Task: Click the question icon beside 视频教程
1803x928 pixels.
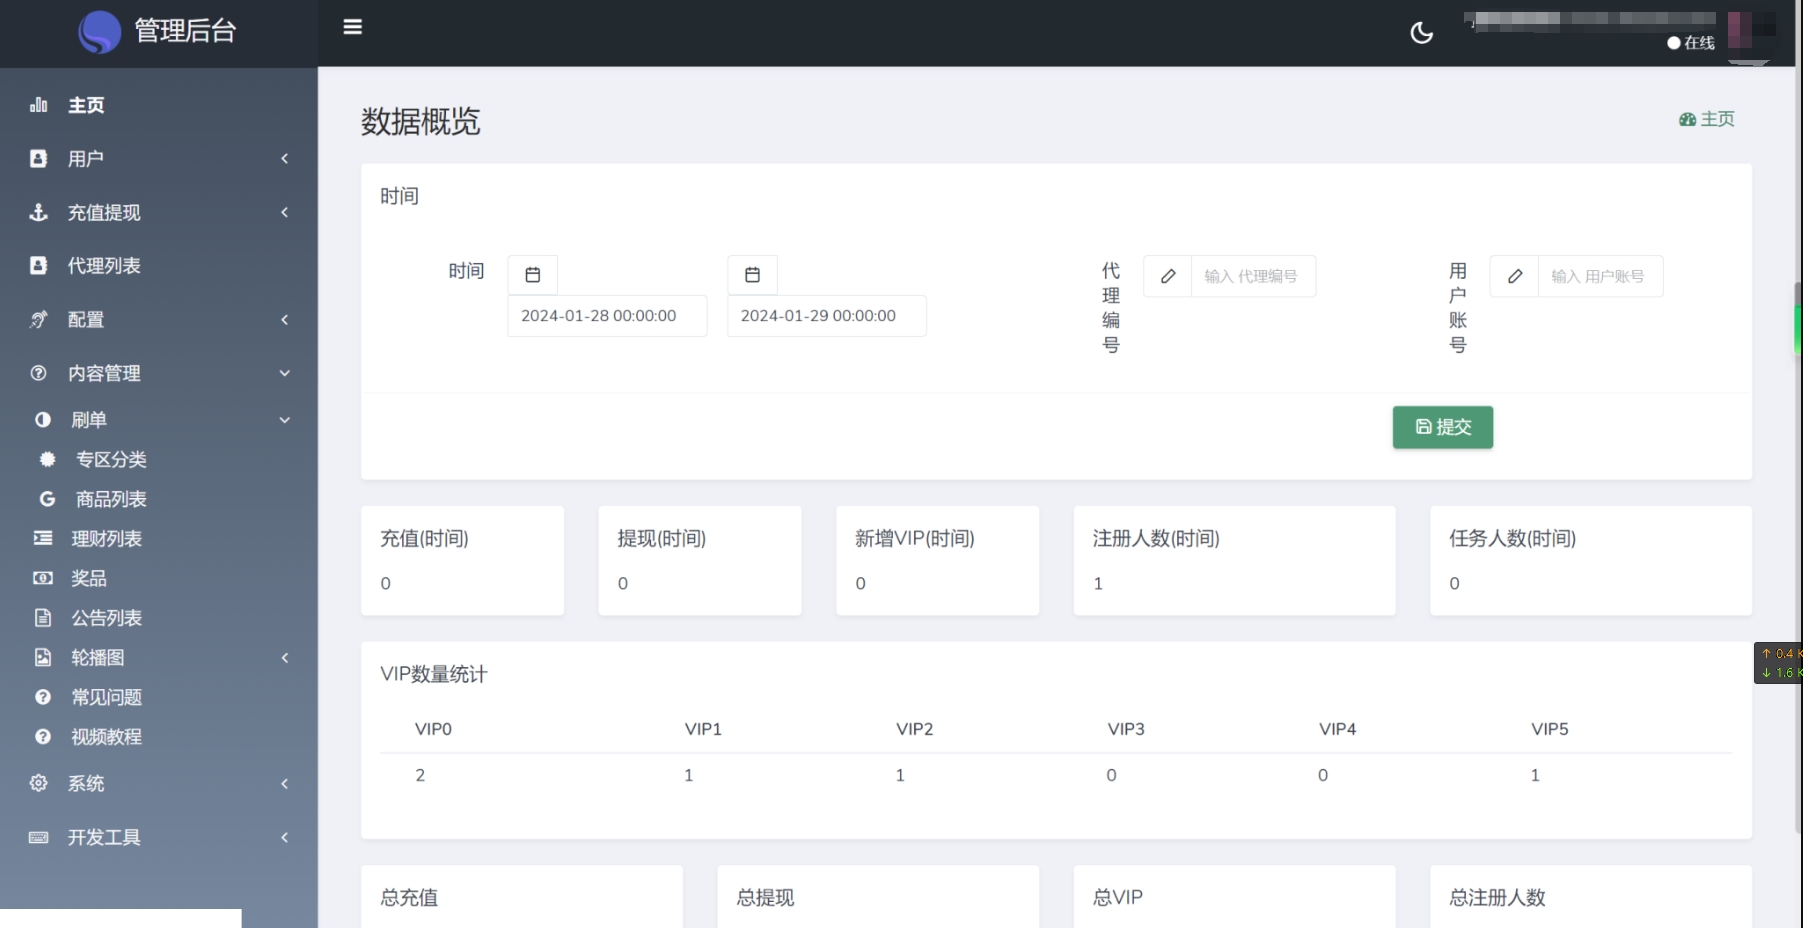Action: pyautogui.click(x=42, y=737)
